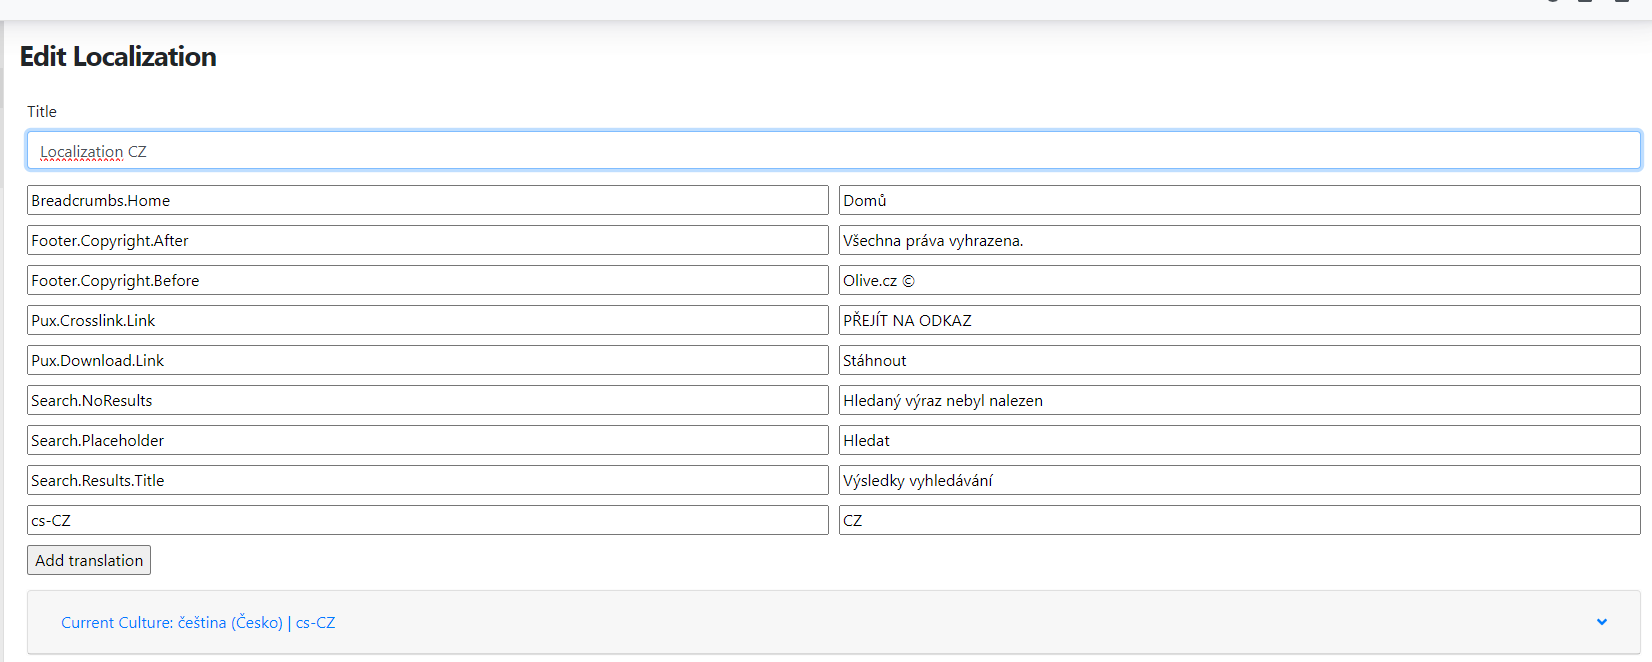Expand the Current Culture chevron arrow
The width and height of the screenshot is (1652, 662).
click(x=1601, y=622)
